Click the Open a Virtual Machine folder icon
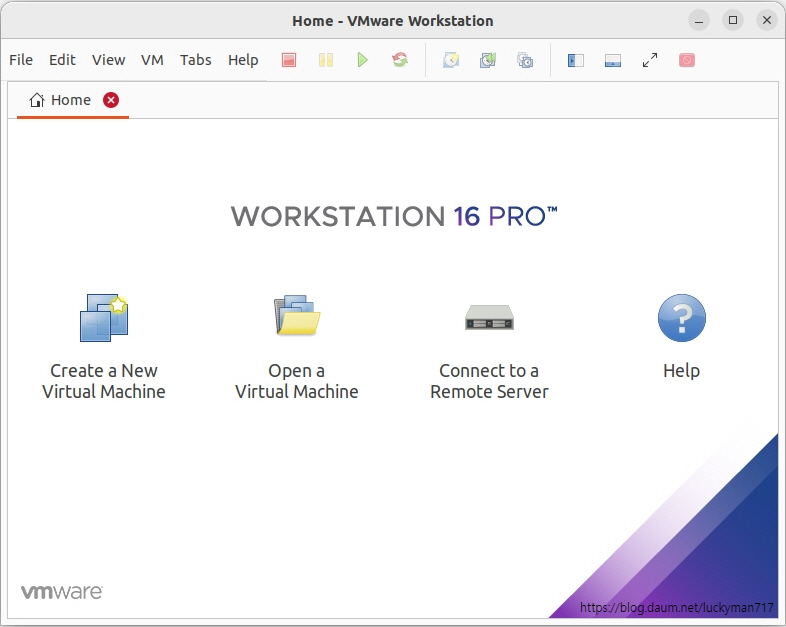786x627 pixels. pos(297,315)
